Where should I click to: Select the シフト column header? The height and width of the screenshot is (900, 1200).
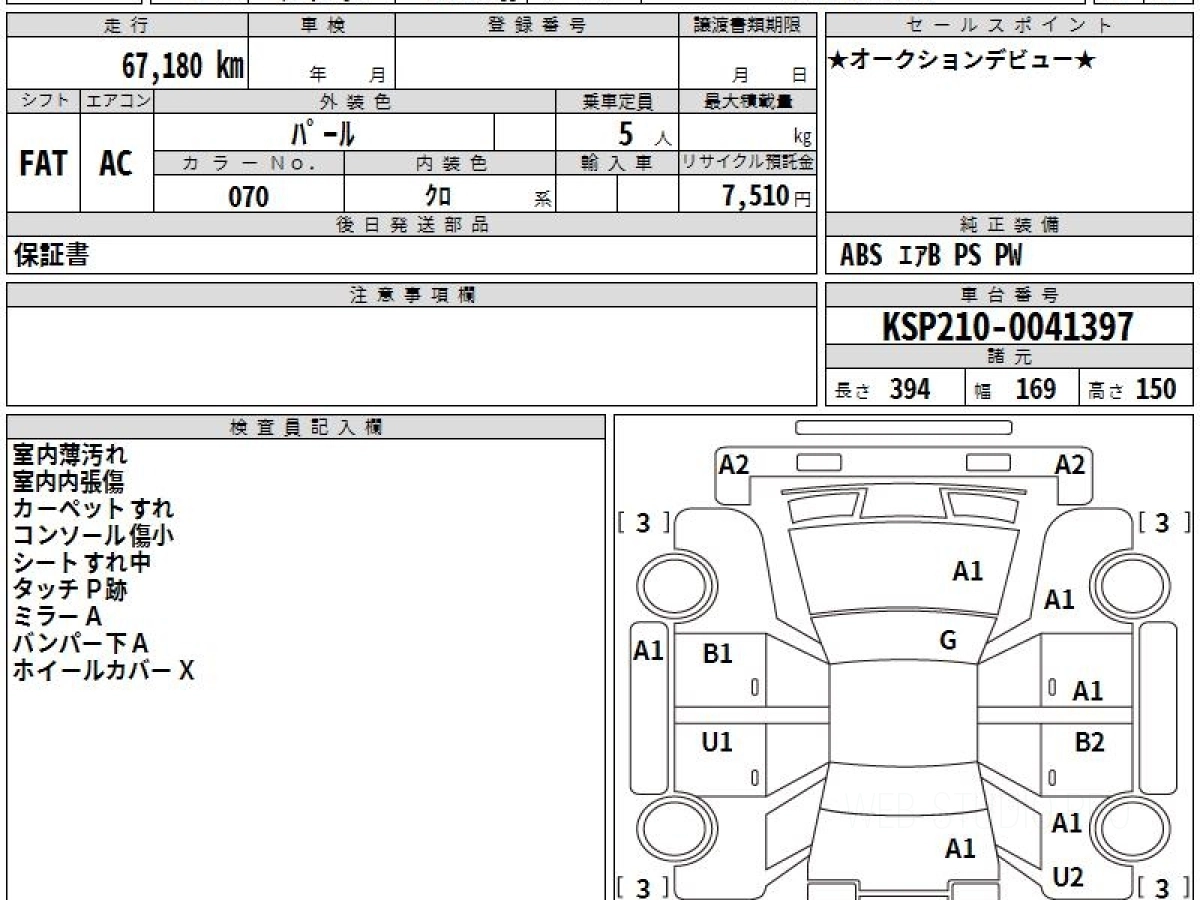[43, 101]
